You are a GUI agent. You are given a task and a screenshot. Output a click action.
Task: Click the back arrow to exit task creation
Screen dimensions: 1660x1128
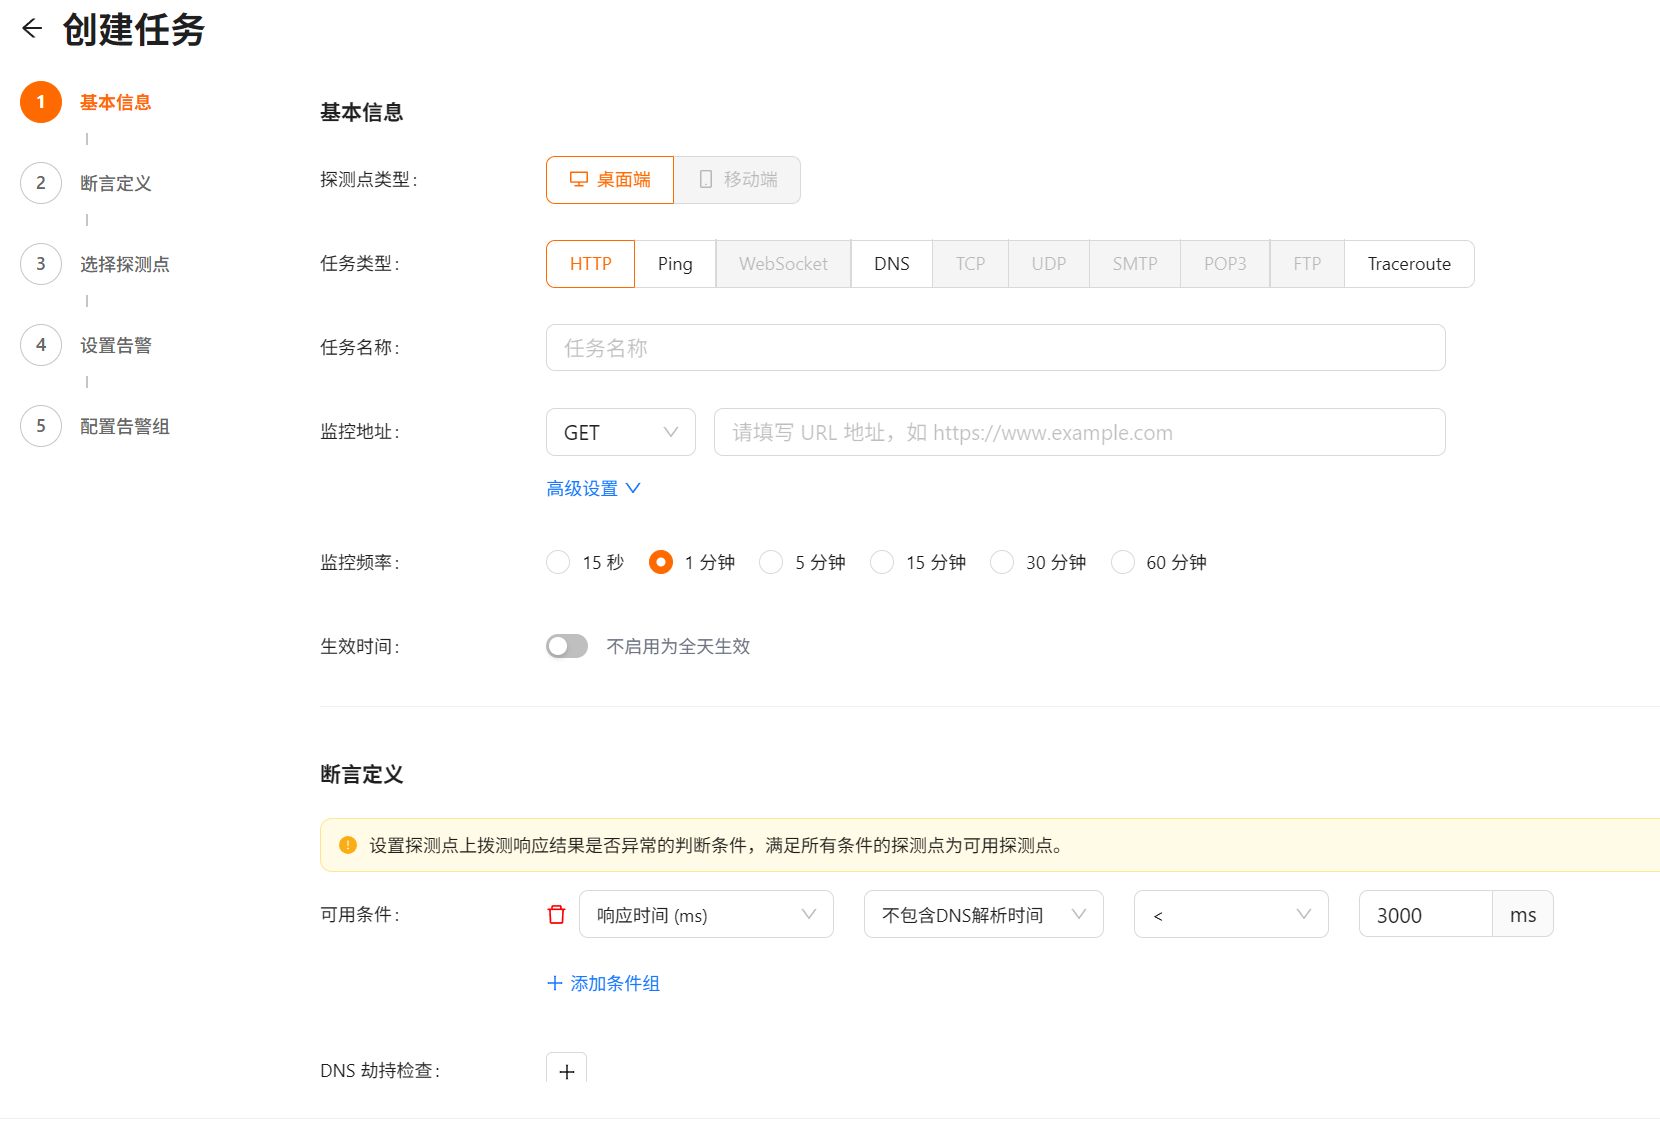(x=31, y=28)
